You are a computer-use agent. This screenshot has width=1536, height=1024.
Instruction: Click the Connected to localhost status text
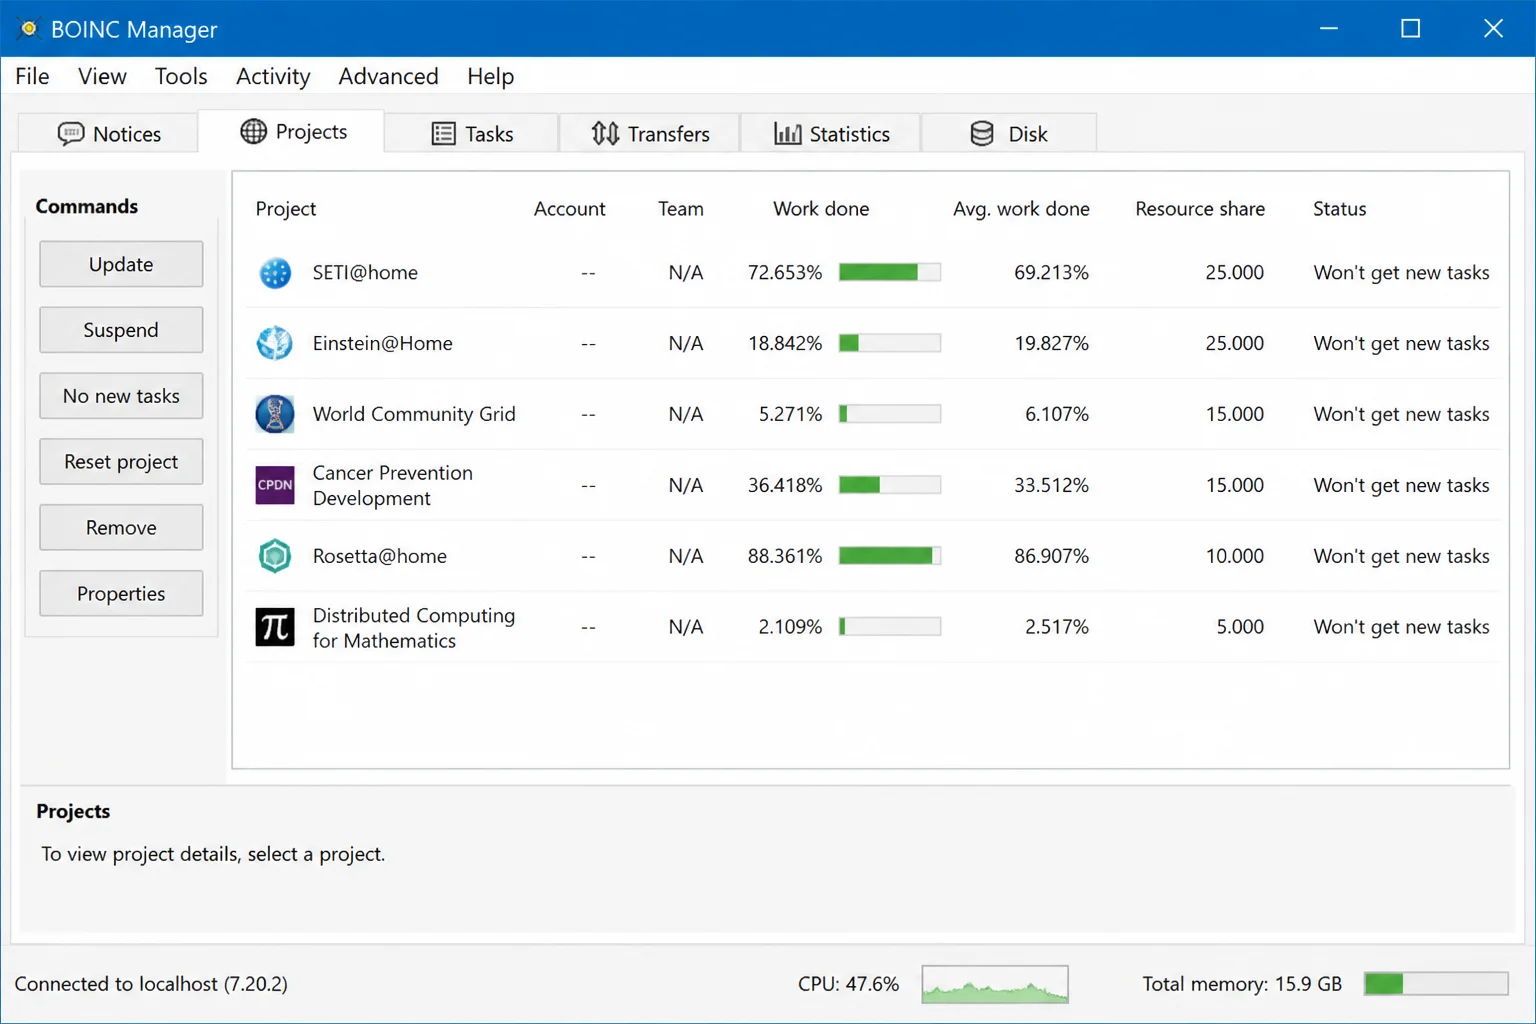point(151,984)
